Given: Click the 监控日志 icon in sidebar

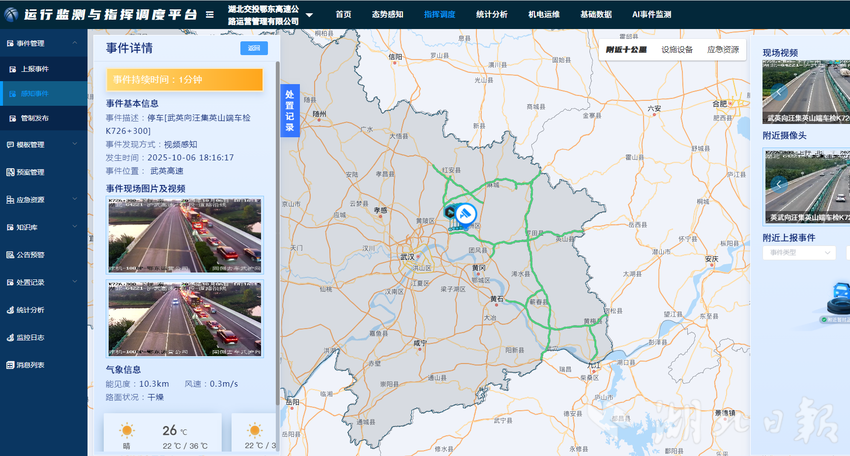Looking at the screenshot, I should coord(9,338).
